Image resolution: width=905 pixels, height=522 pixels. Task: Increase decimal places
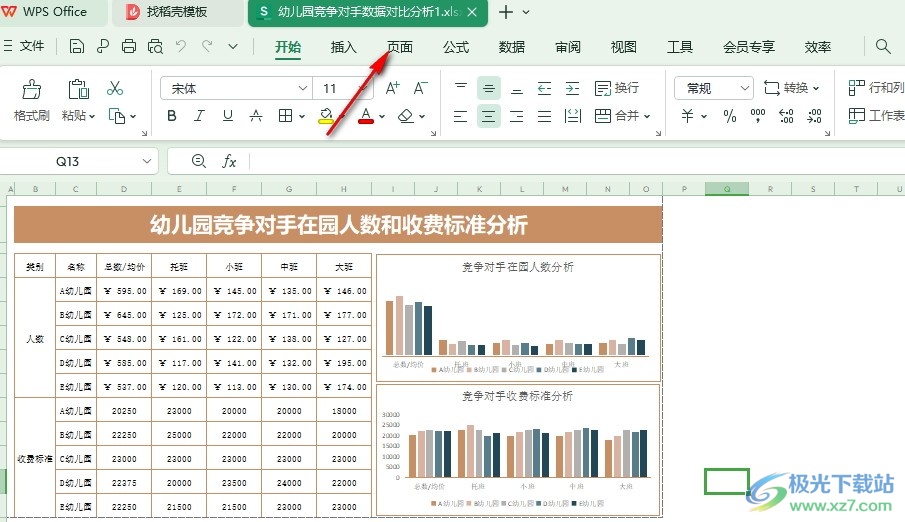(786, 116)
